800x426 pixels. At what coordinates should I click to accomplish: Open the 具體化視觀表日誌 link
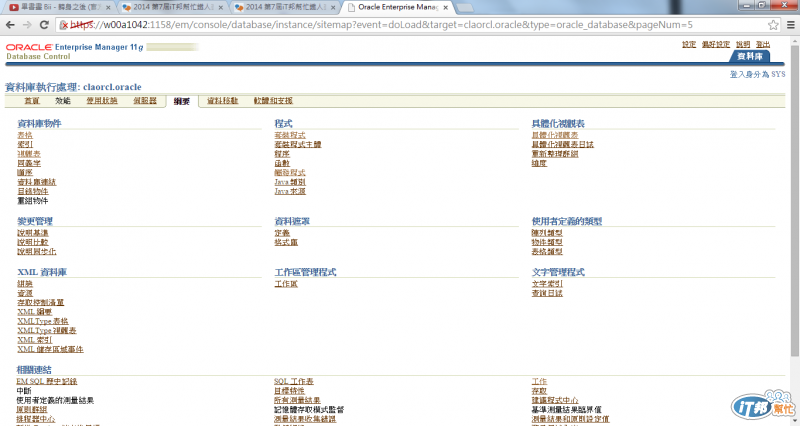click(562, 144)
